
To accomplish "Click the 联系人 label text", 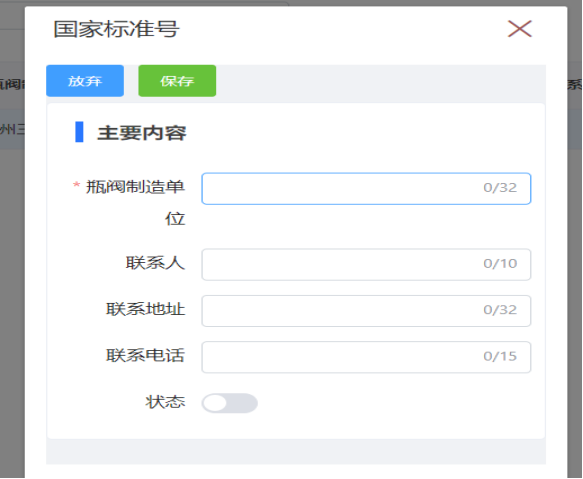I will pyautogui.click(x=155, y=263).
